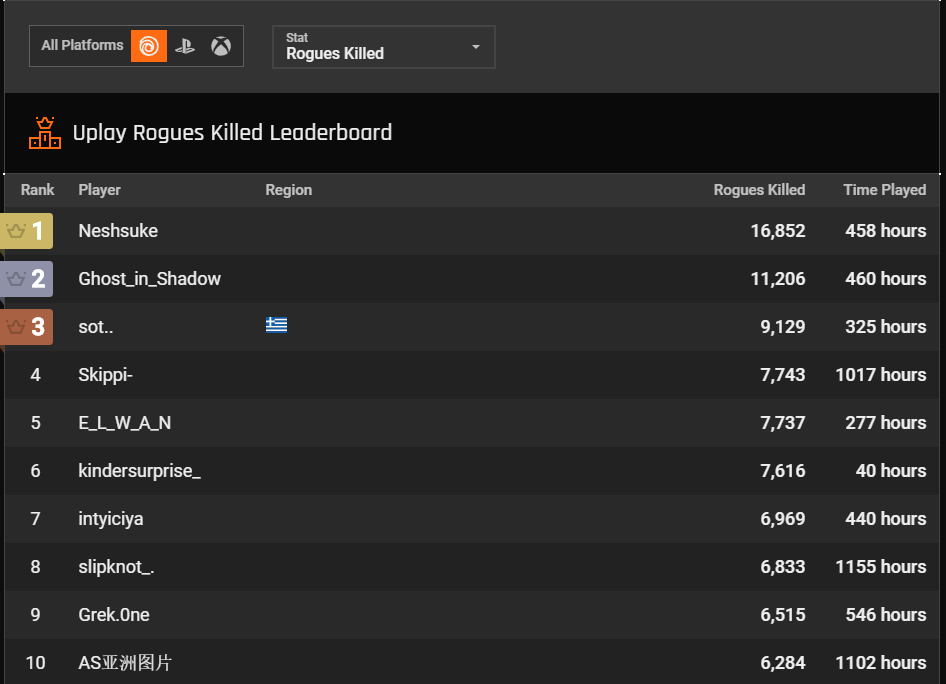Switch to All Platforms filter
946x684 pixels.
coord(82,45)
